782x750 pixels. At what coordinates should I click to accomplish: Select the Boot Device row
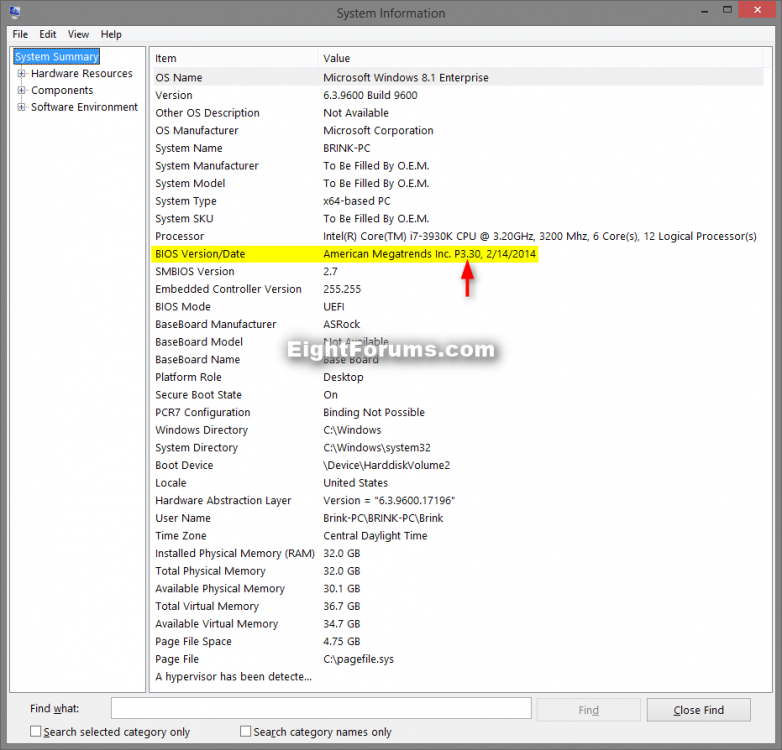[x=457, y=465]
